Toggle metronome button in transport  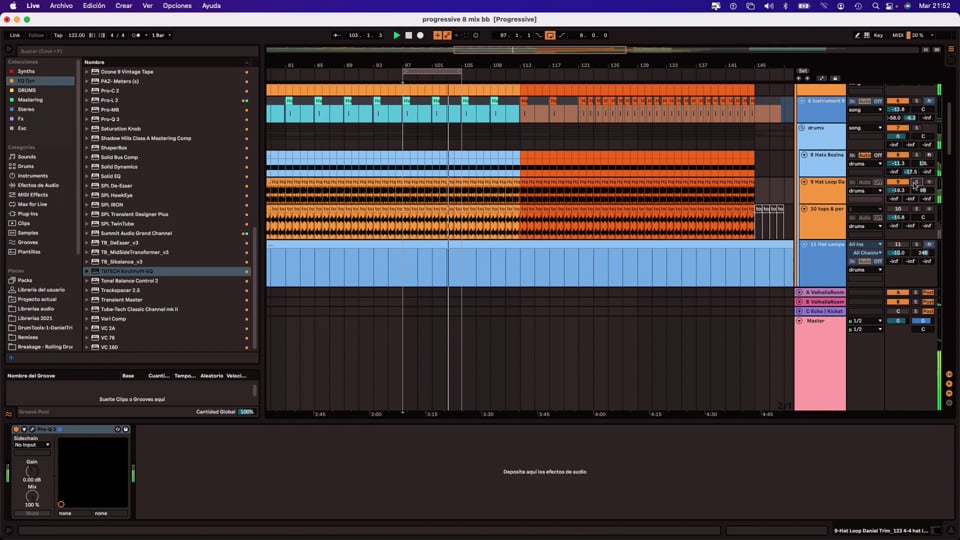click(x=136, y=36)
